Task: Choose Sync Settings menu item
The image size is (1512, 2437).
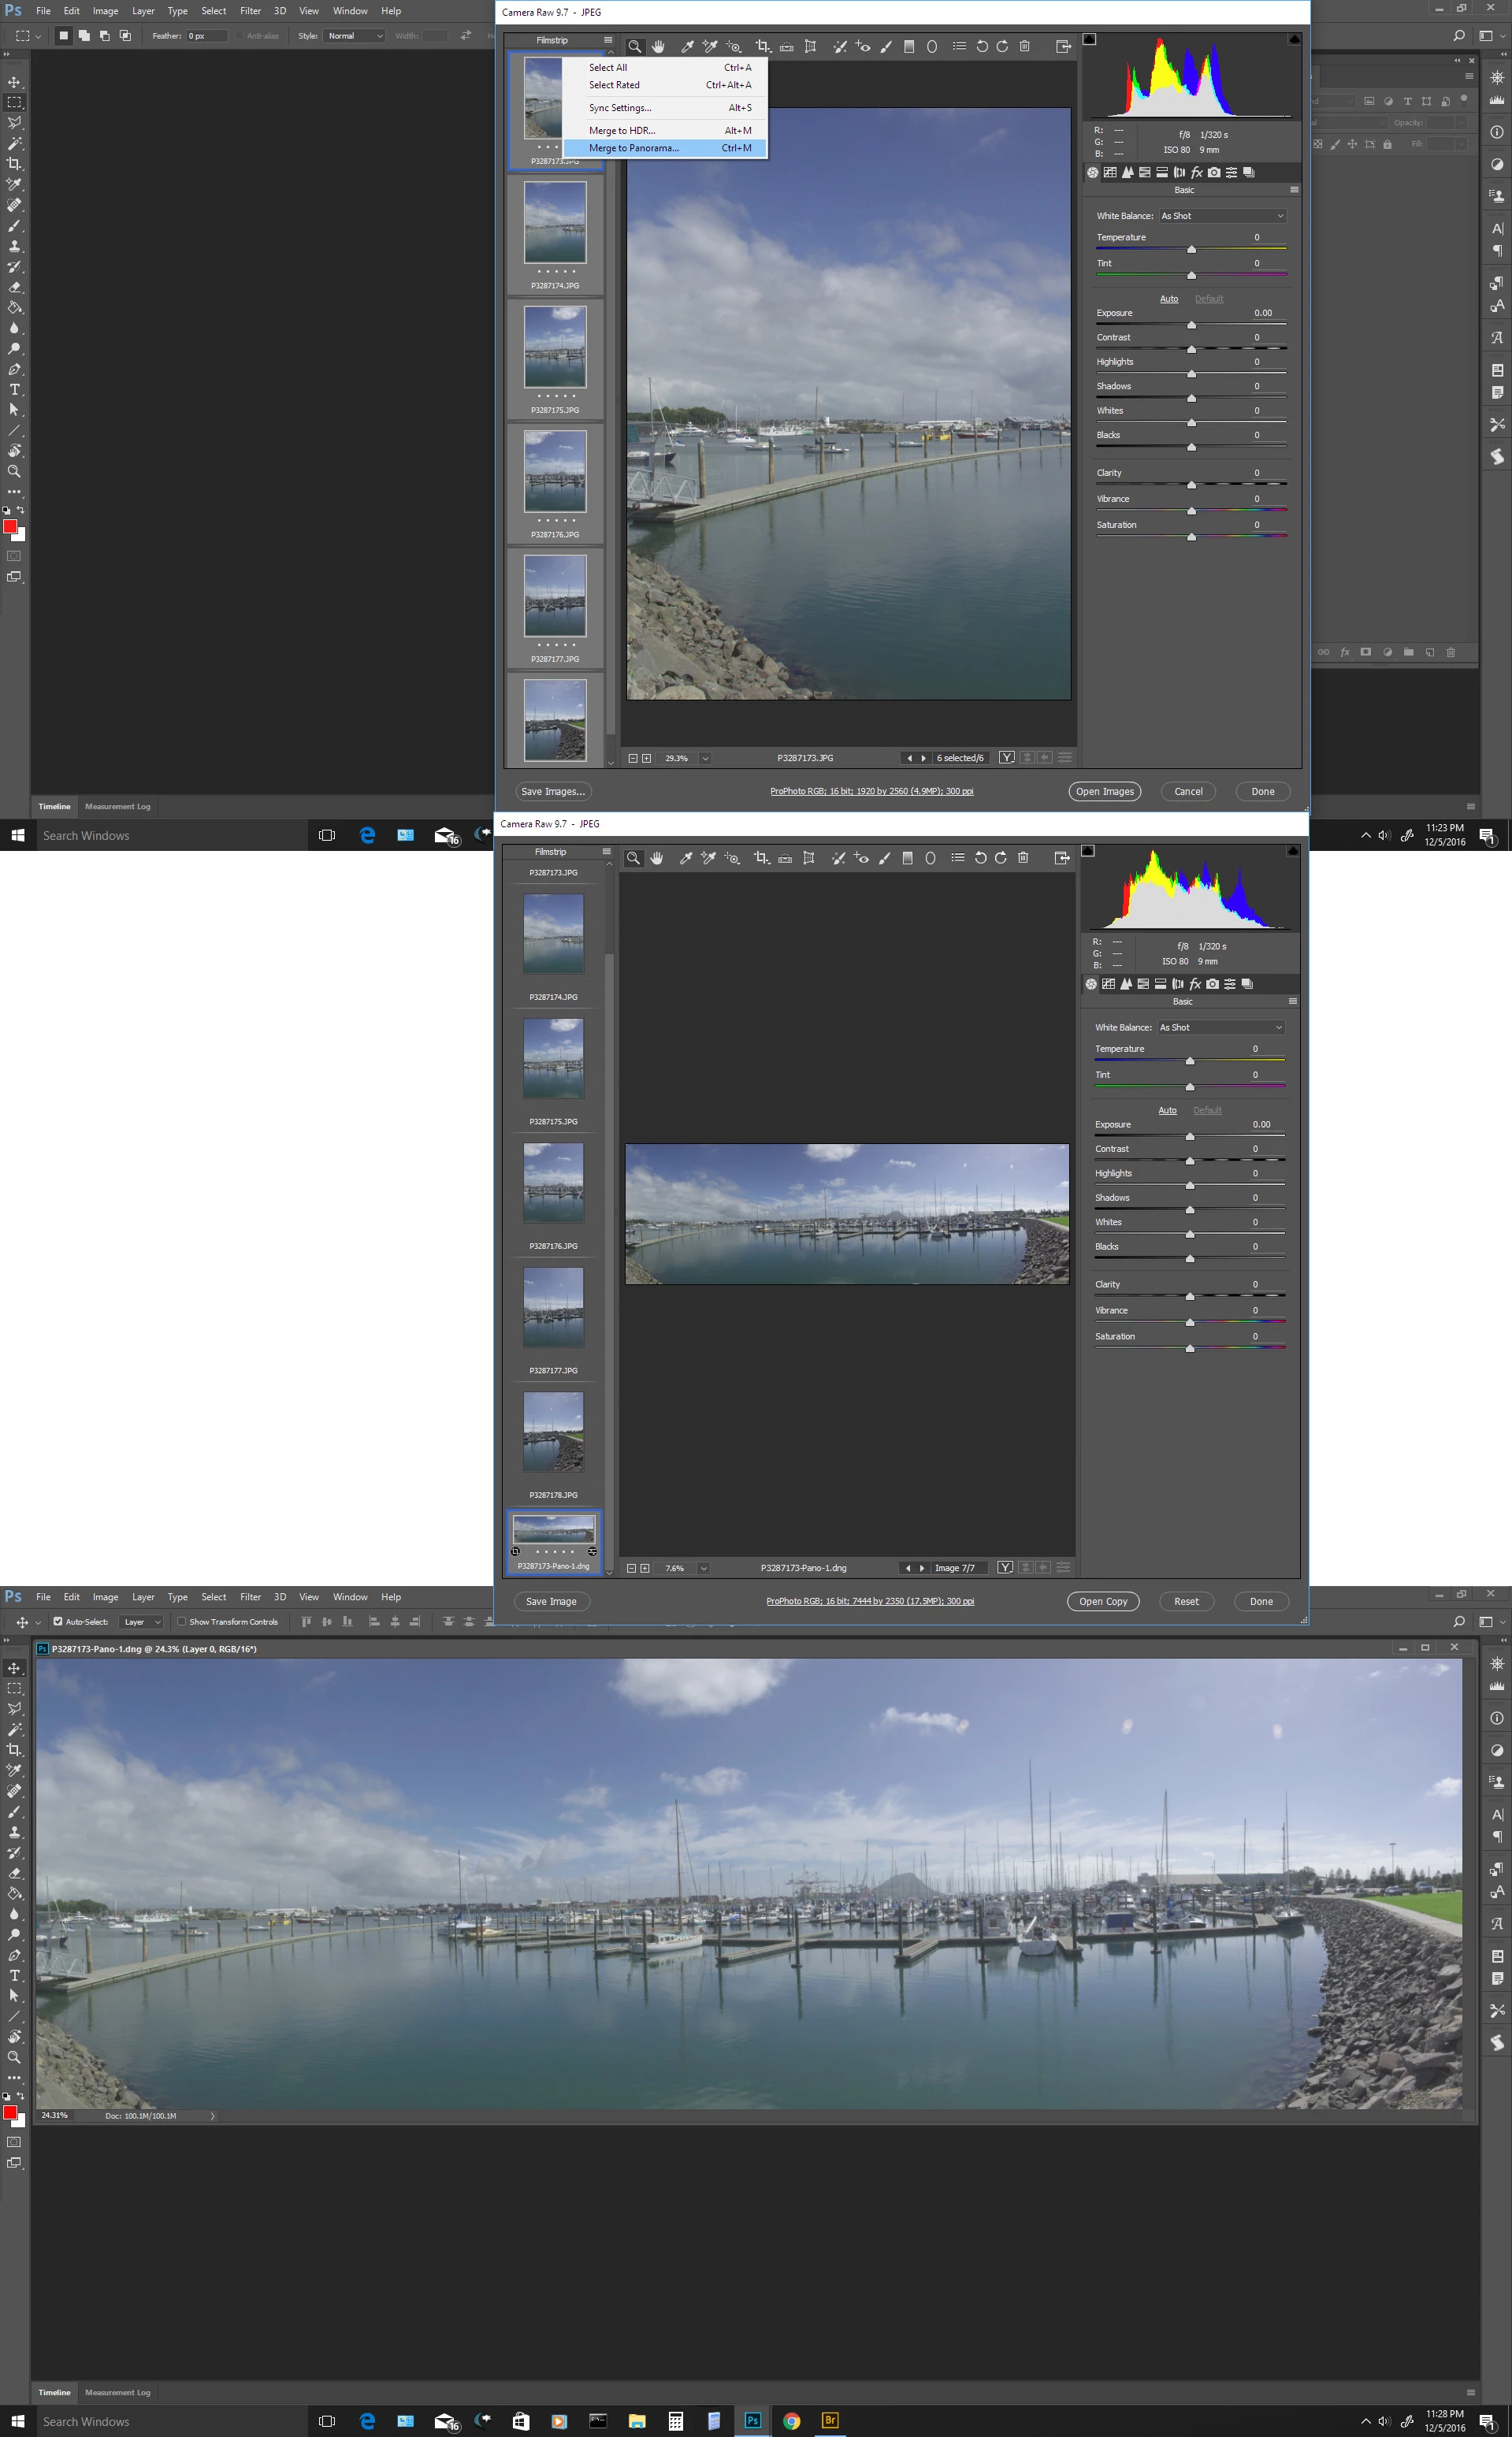Action: click(665, 108)
